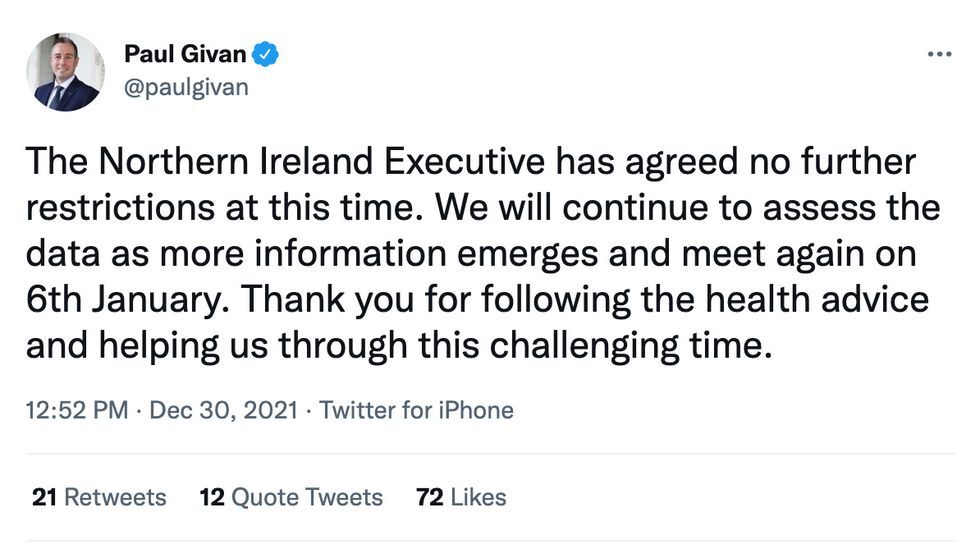Click the blue verified badge

(265, 55)
